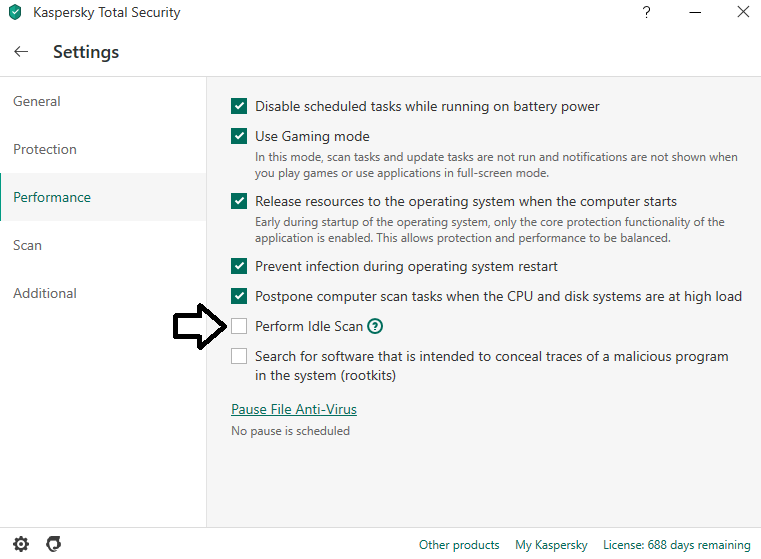Toggle the Use Gaming mode checkbox
761x559 pixels.
[239, 136]
